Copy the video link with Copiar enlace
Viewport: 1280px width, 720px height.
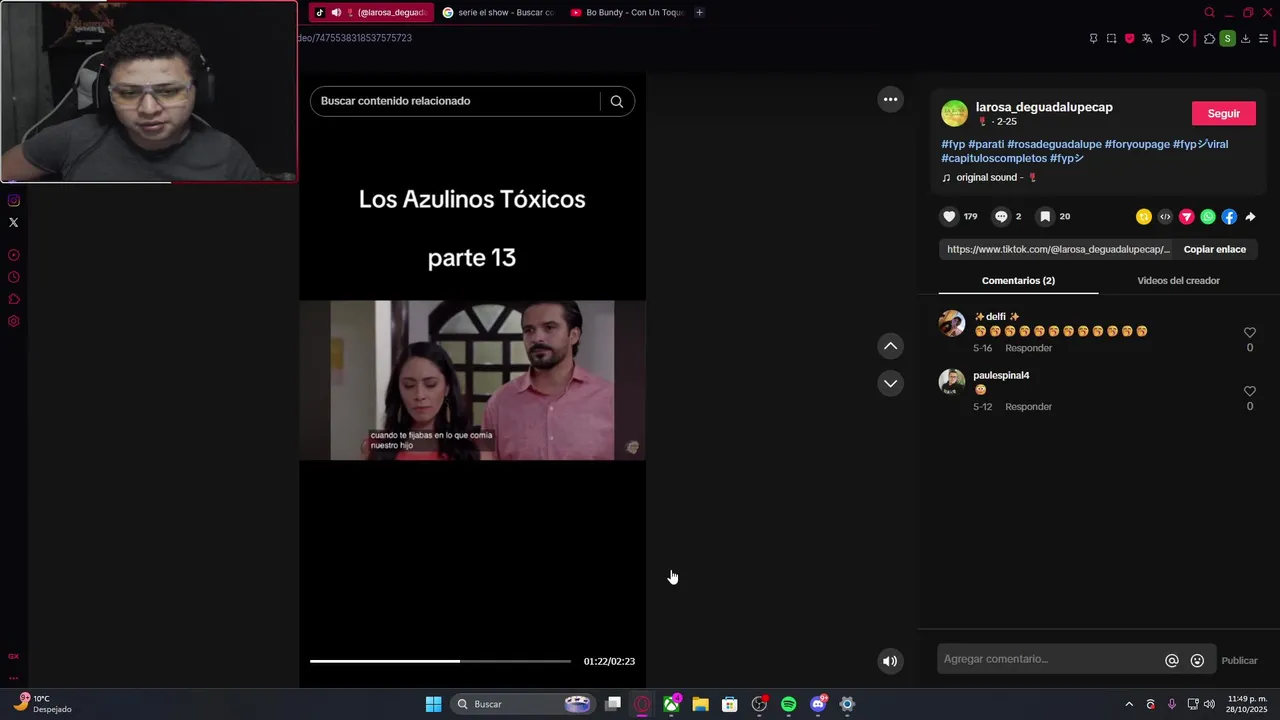pos(1214,249)
